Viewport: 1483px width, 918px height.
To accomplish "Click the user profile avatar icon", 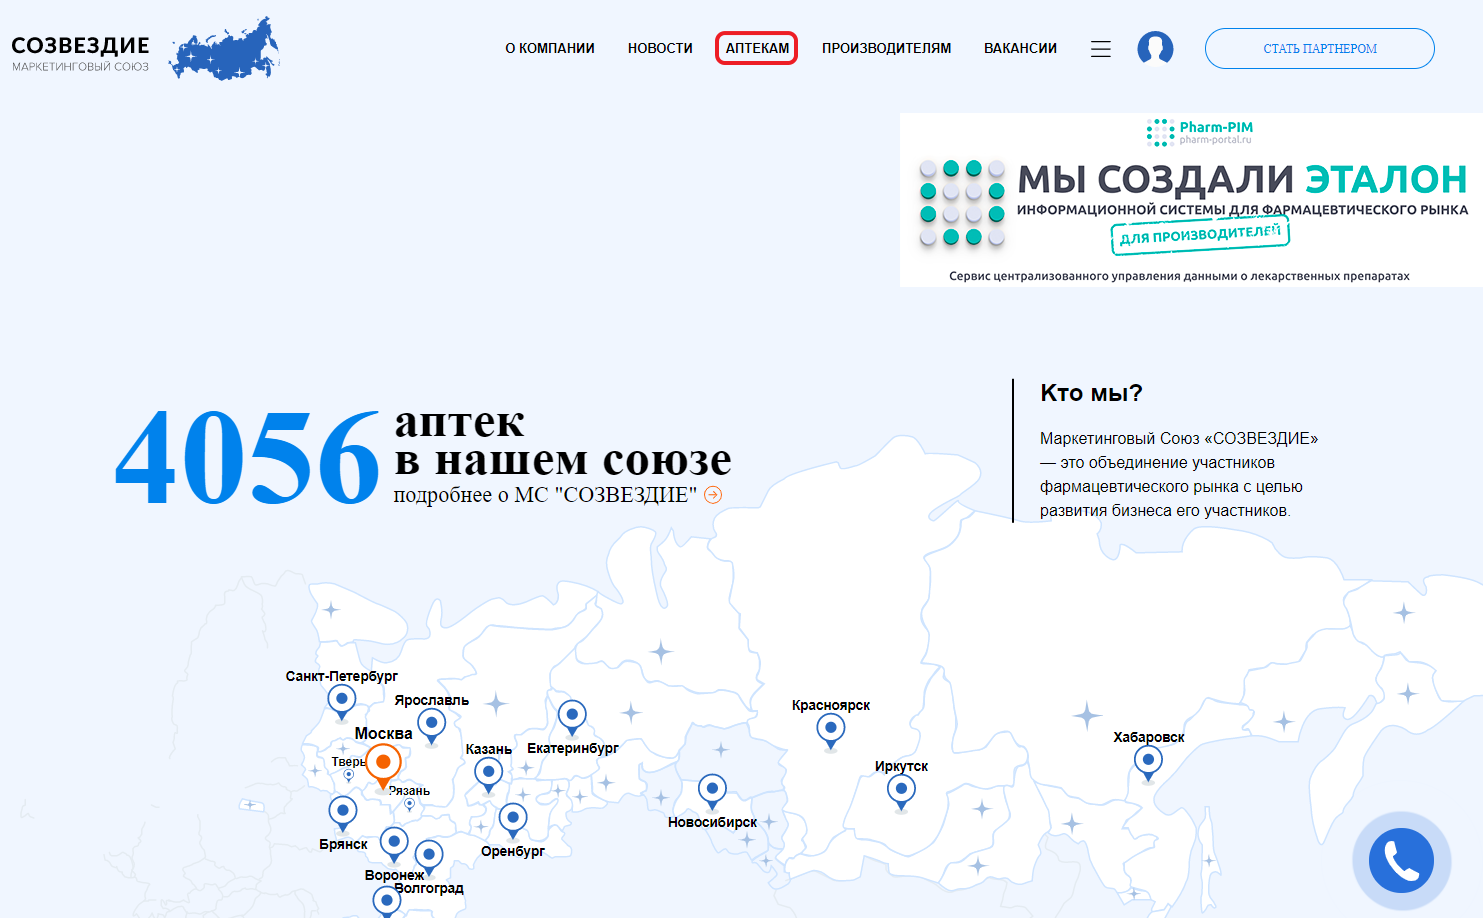I will point(1155,48).
